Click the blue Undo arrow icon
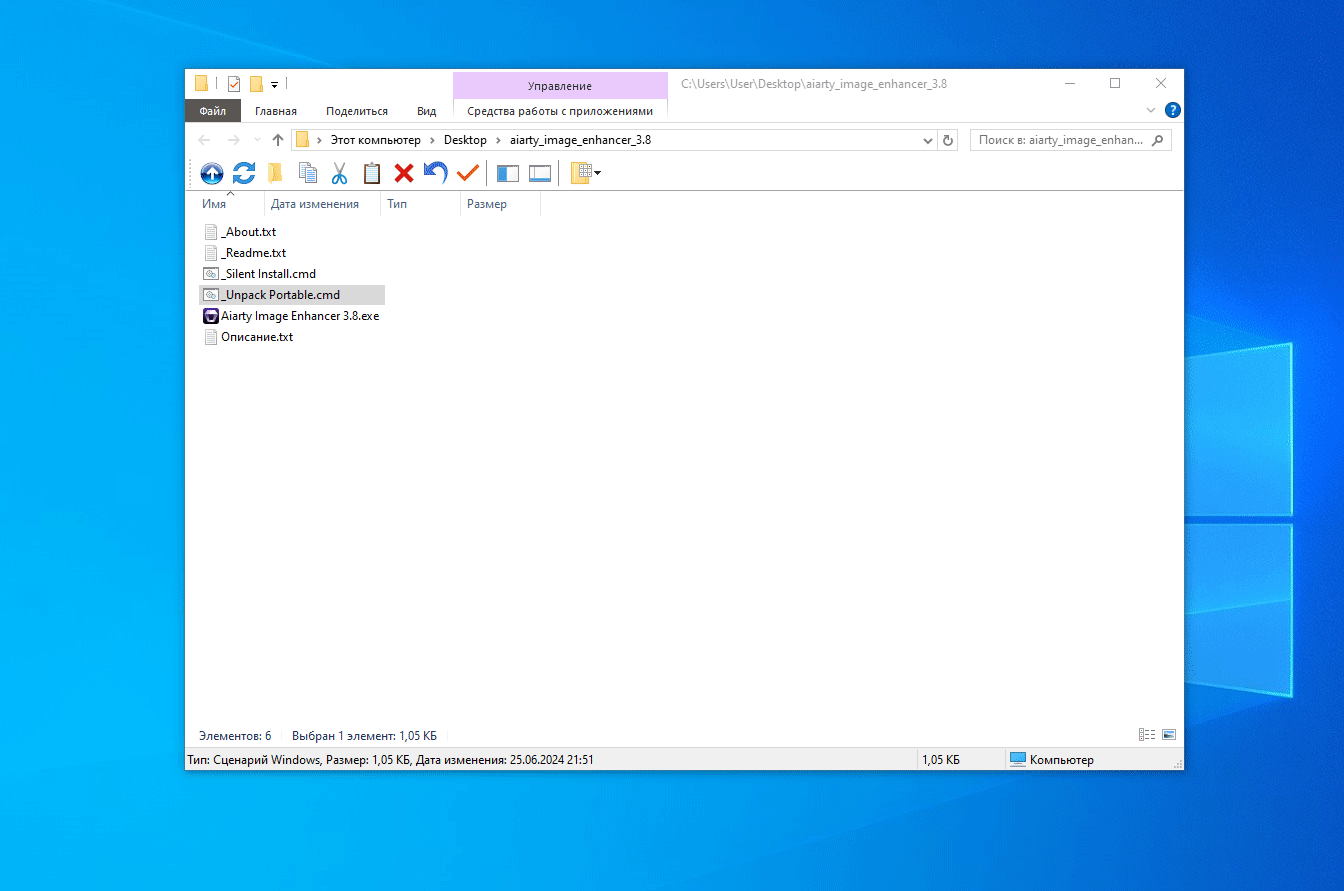The image size is (1344, 891). (435, 173)
